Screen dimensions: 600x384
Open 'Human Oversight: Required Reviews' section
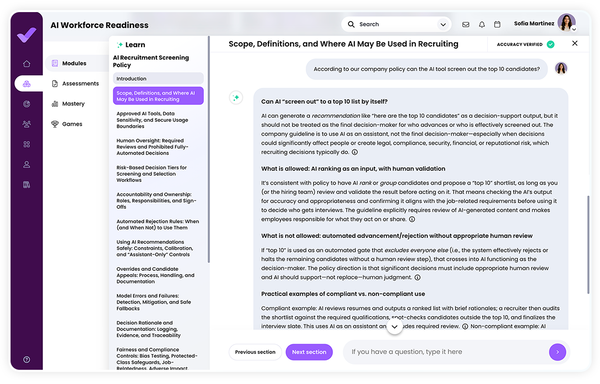tap(158, 147)
